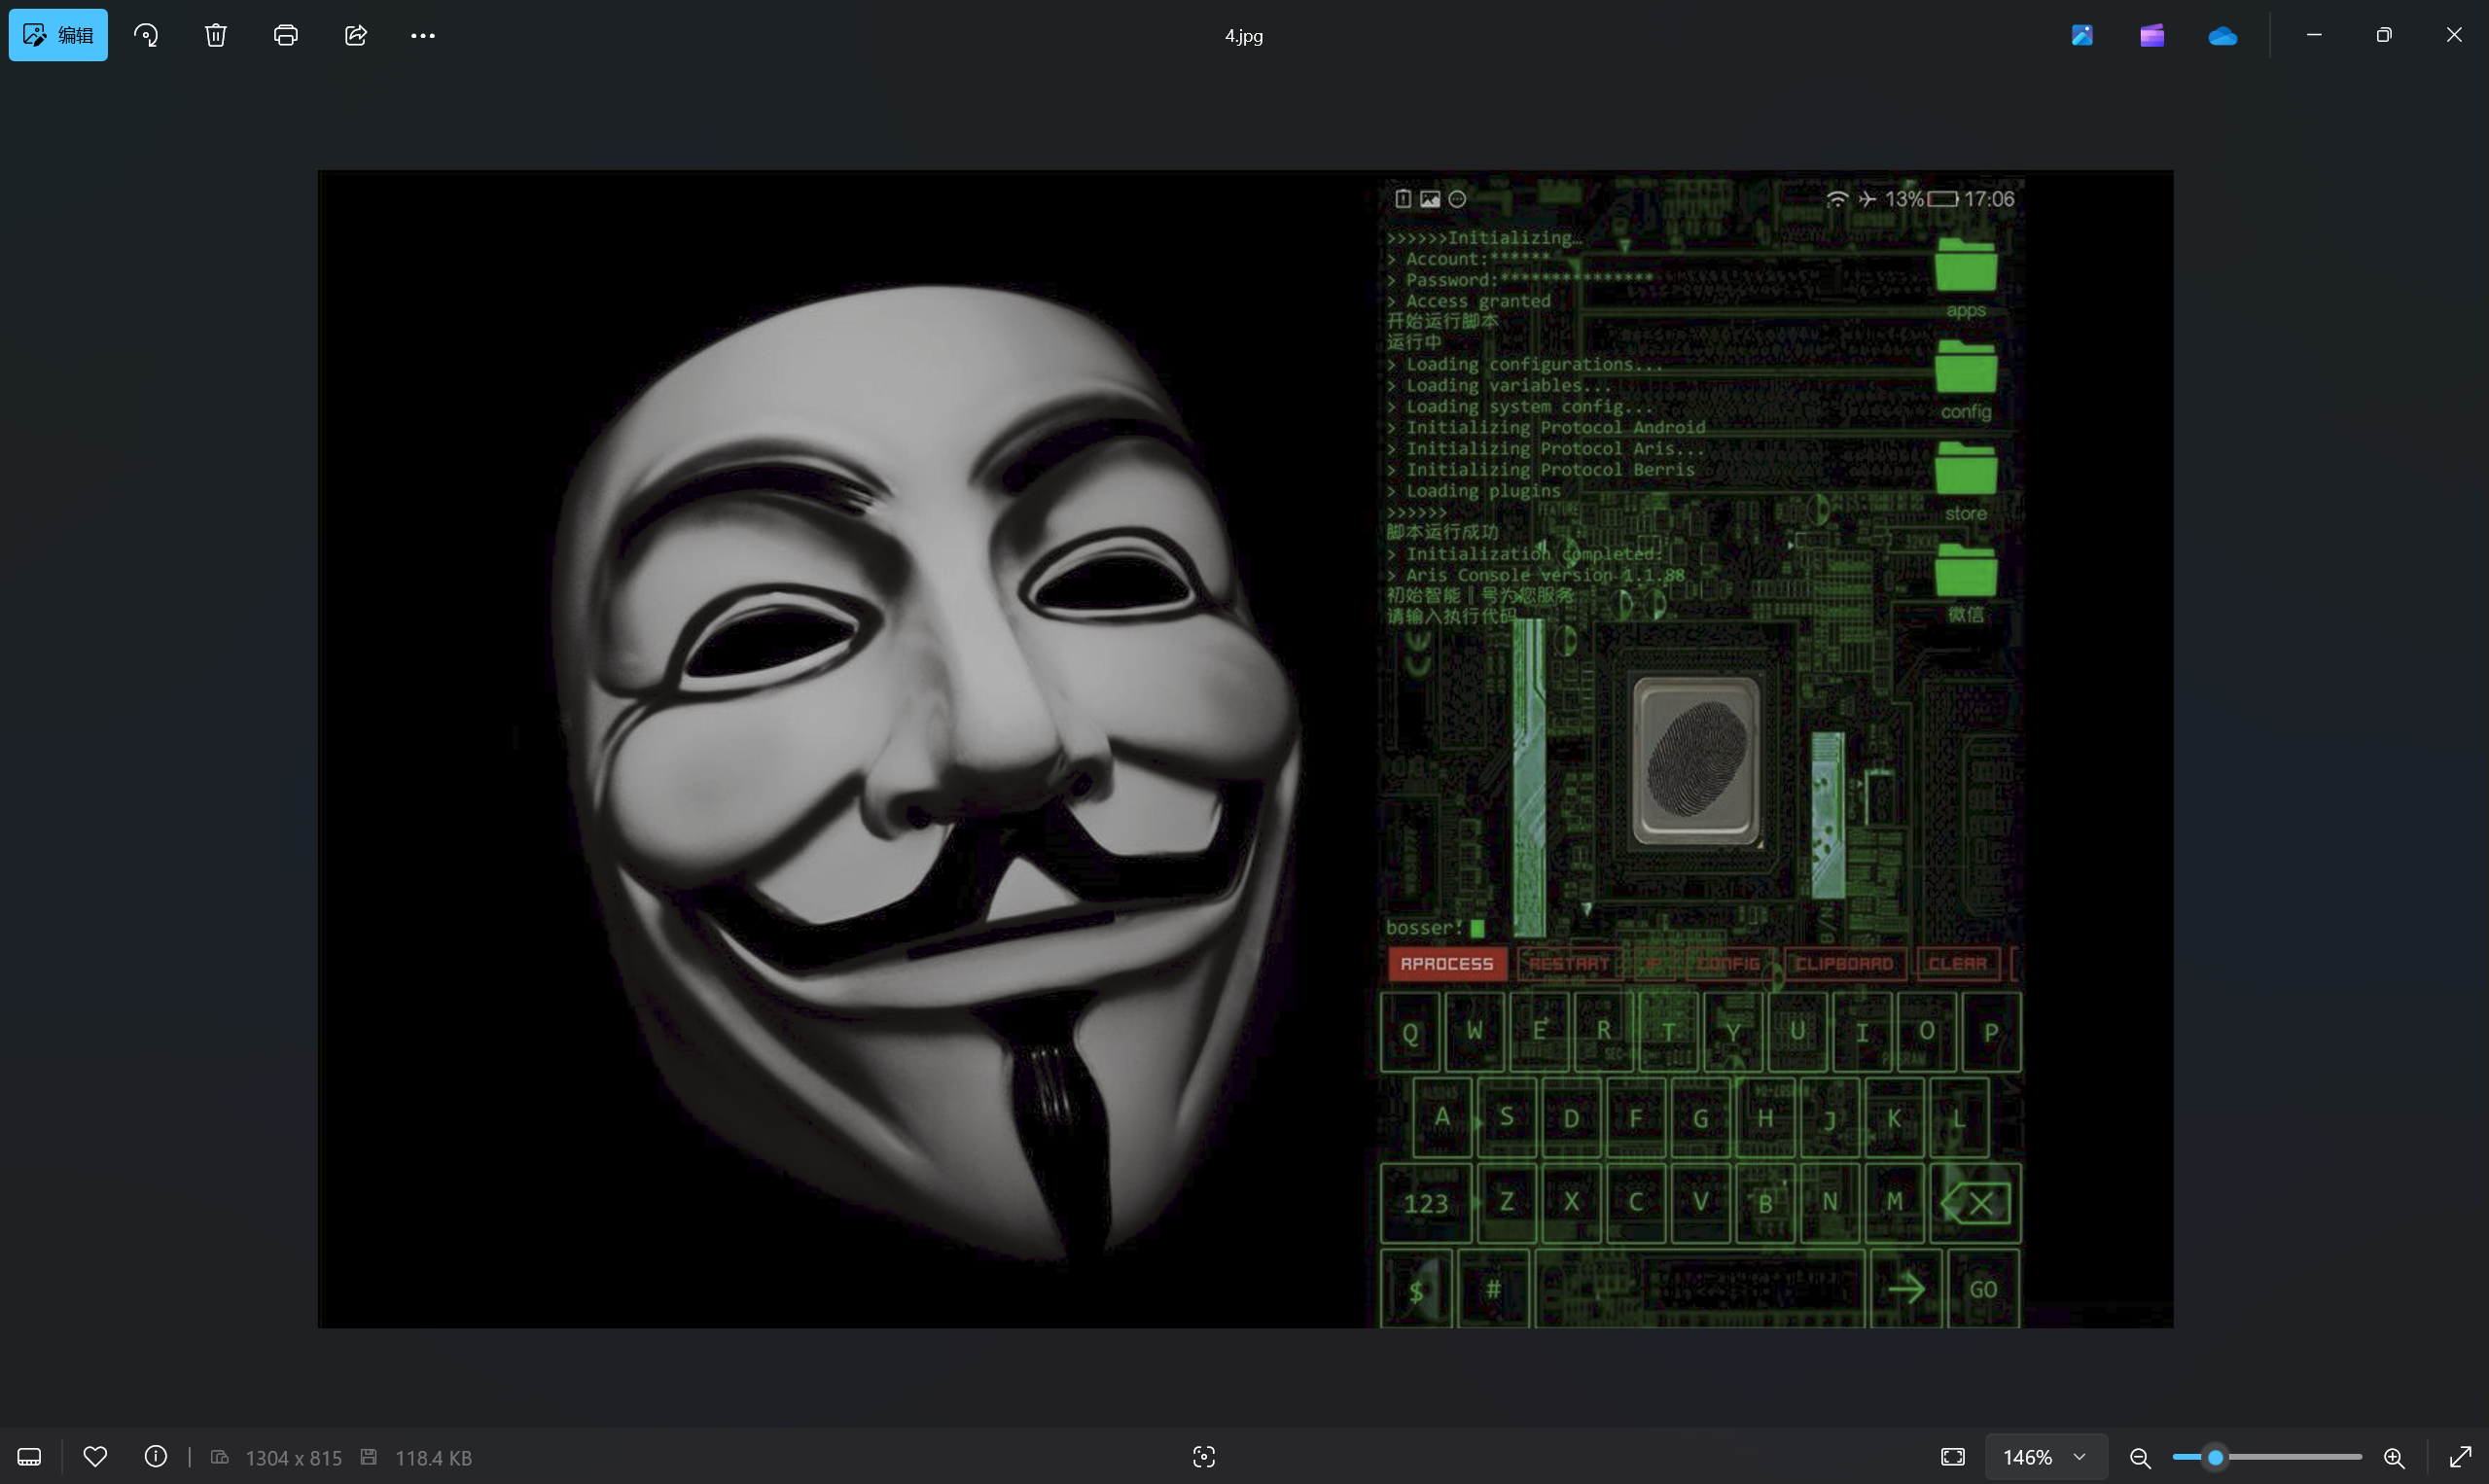Zoom out with the minus magnifier icon
Screen dimensions: 2489x1484
(2140, 1457)
